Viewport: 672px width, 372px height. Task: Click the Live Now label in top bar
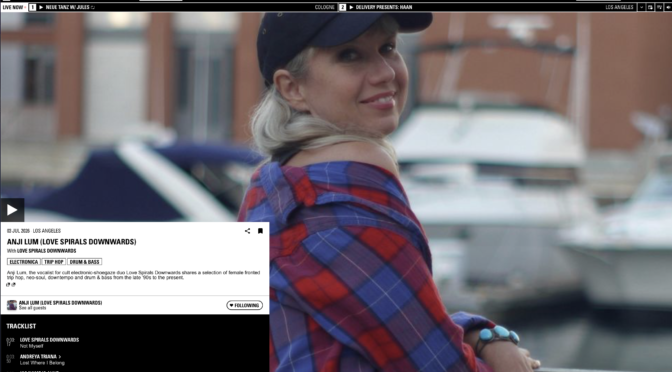click(x=13, y=7)
